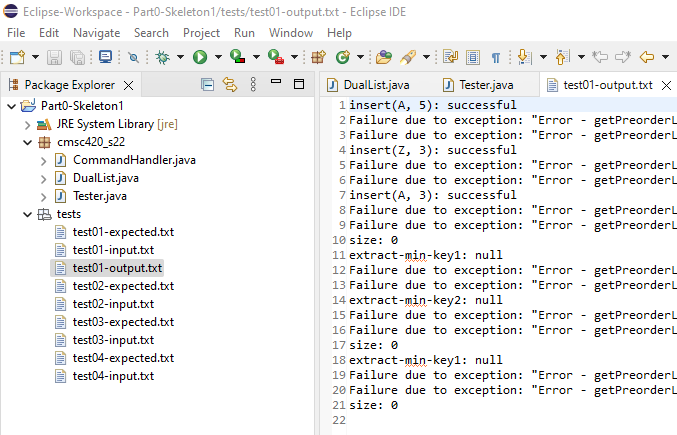Screen dimensions: 677x435
Task: Switch to the Tester.java editor tab
Action: pos(478,85)
